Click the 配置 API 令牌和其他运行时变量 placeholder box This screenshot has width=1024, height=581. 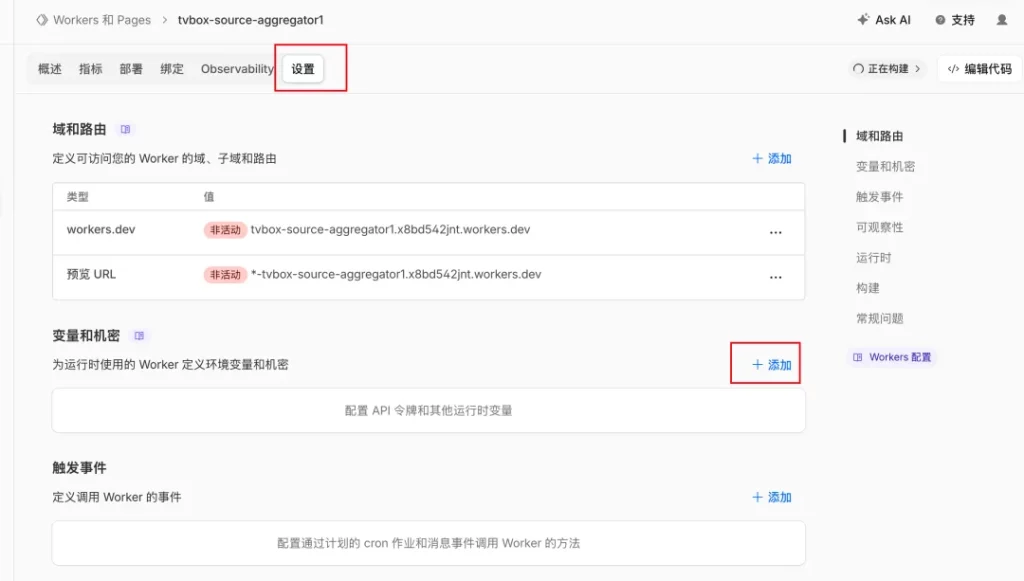tap(428, 411)
